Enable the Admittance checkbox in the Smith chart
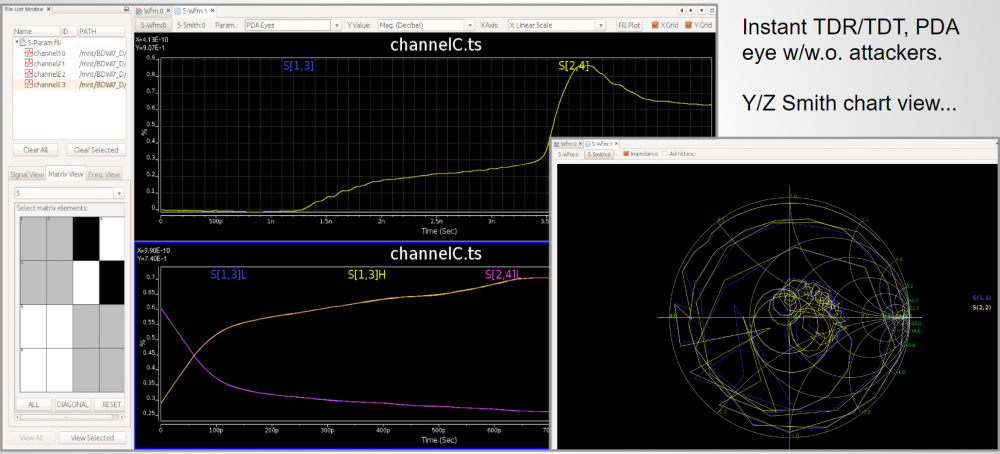The height and width of the screenshot is (454, 1000). [x=666, y=154]
